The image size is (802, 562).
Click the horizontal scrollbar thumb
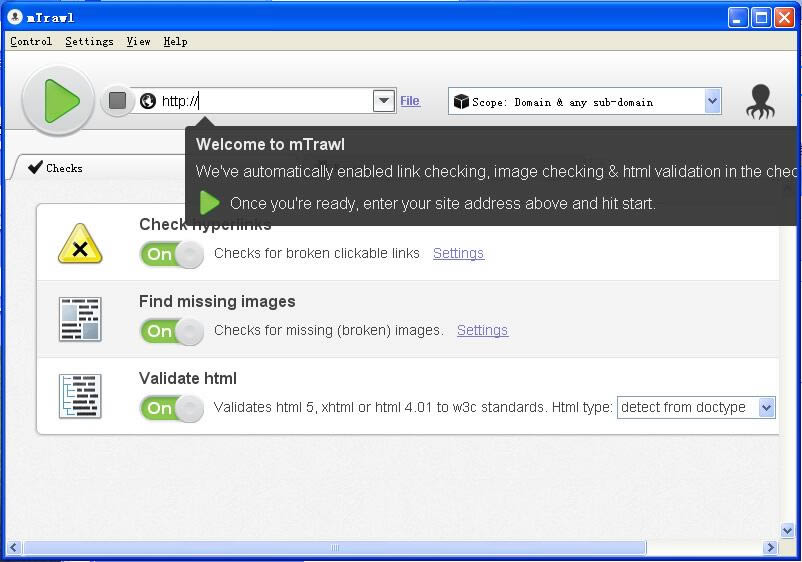(x=335, y=548)
